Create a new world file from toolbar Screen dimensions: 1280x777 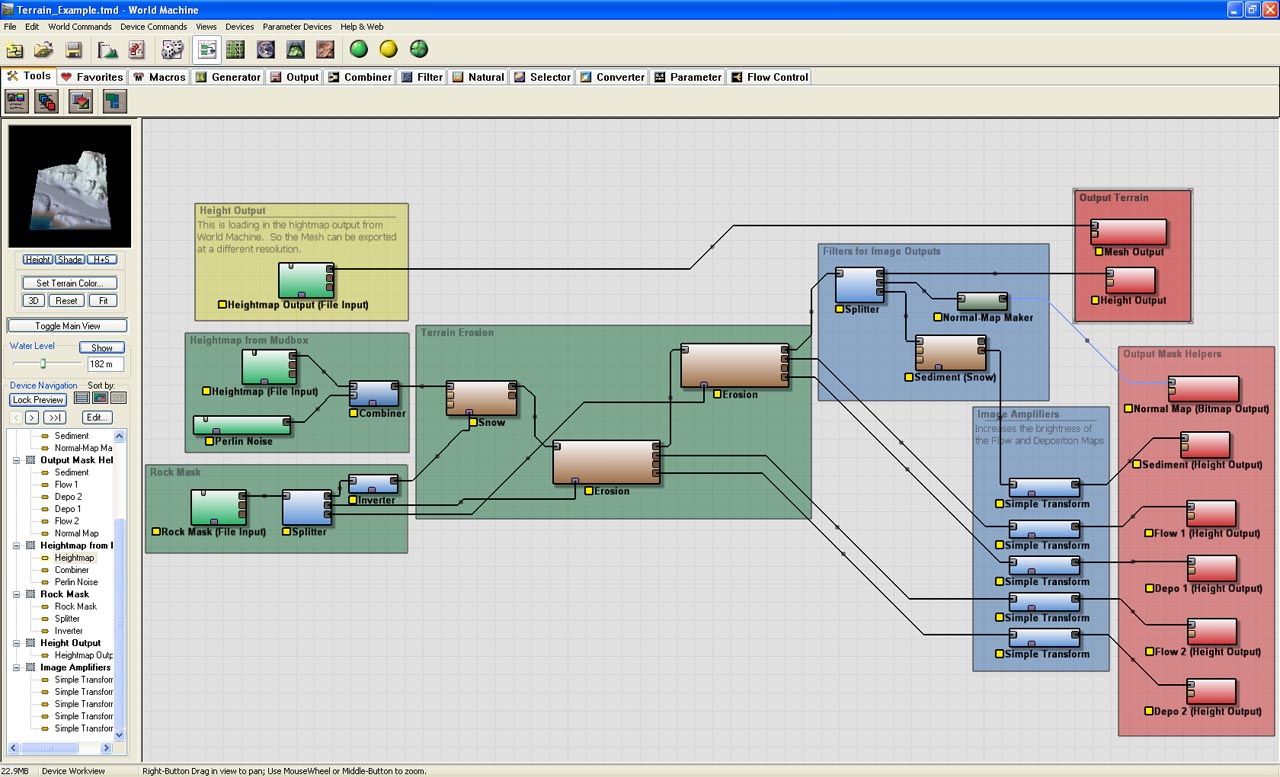(15, 49)
